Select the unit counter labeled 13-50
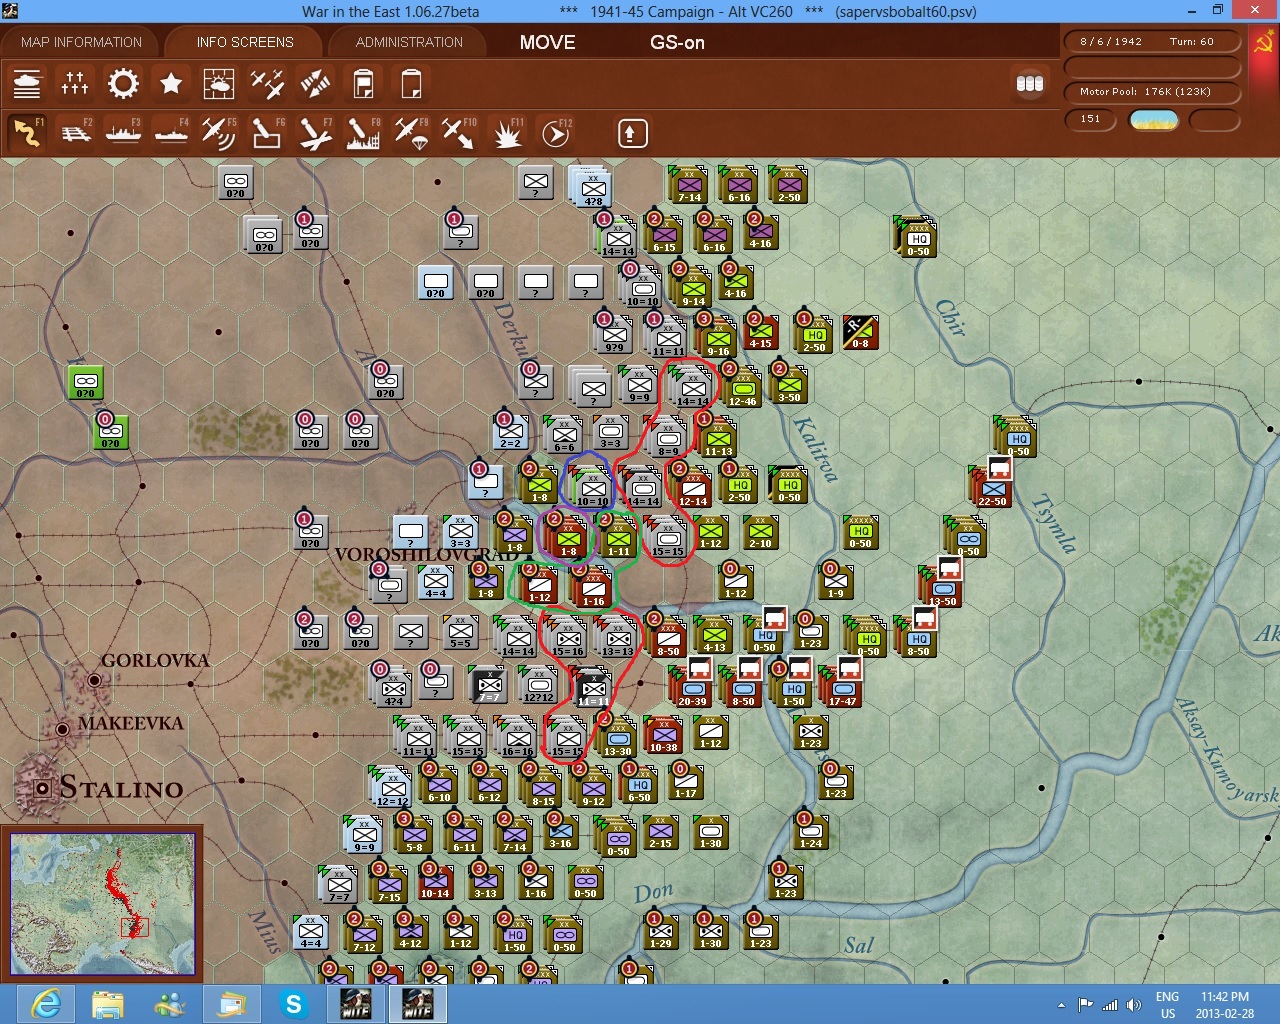The image size is (1280, 1024). click(943, 587)
